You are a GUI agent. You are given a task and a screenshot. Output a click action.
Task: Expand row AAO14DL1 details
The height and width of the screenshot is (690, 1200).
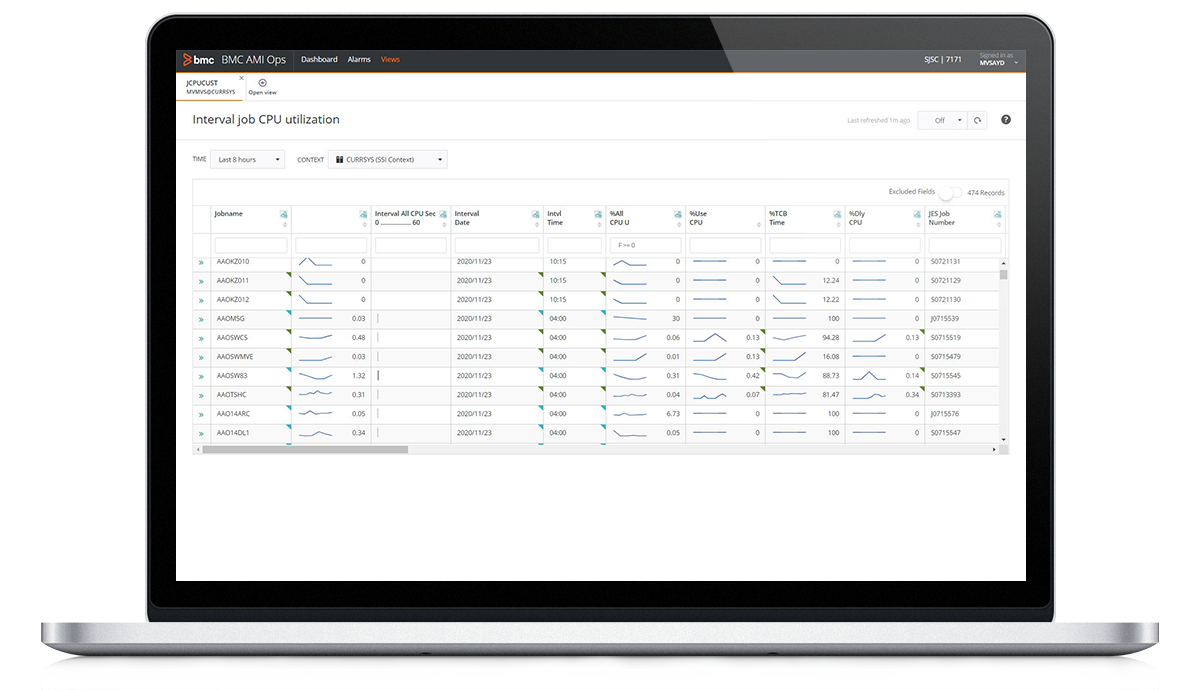click(x=201, y=433)
